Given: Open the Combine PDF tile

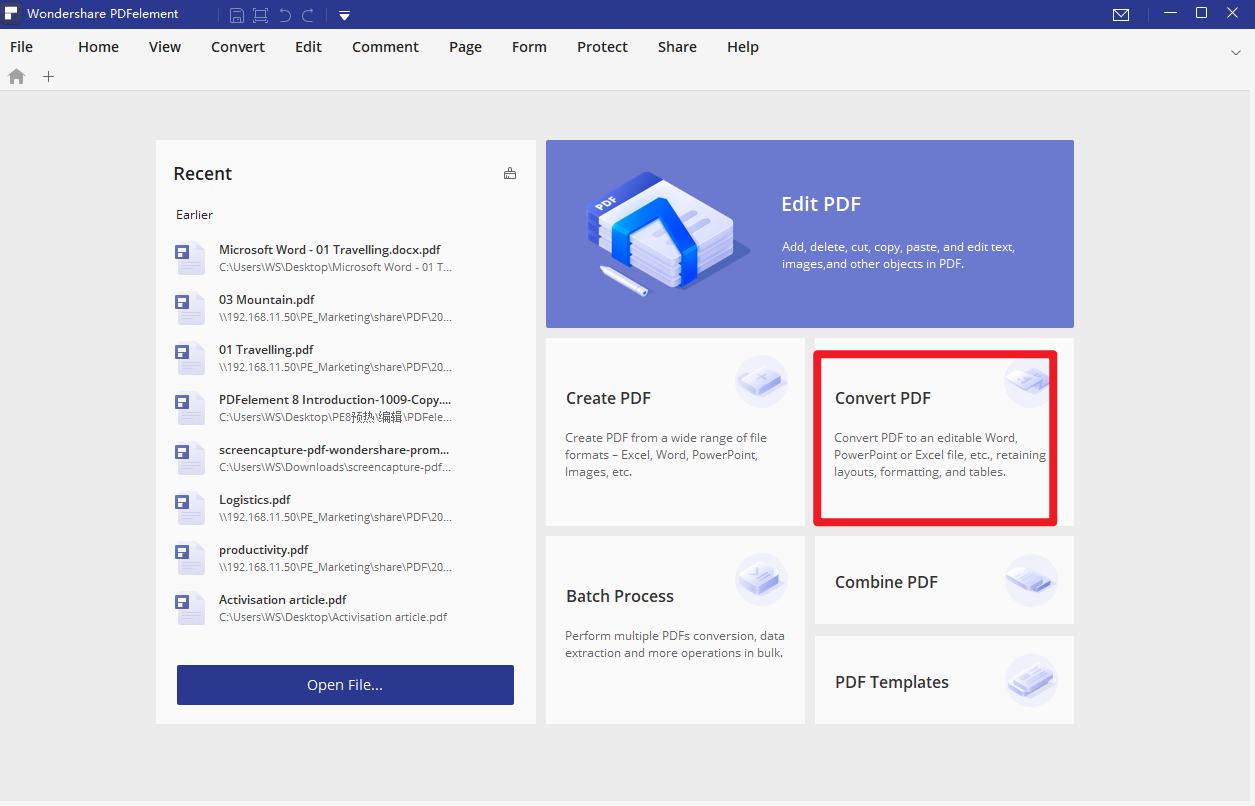Looking at the screenshot, I should (x=943, y=582).
